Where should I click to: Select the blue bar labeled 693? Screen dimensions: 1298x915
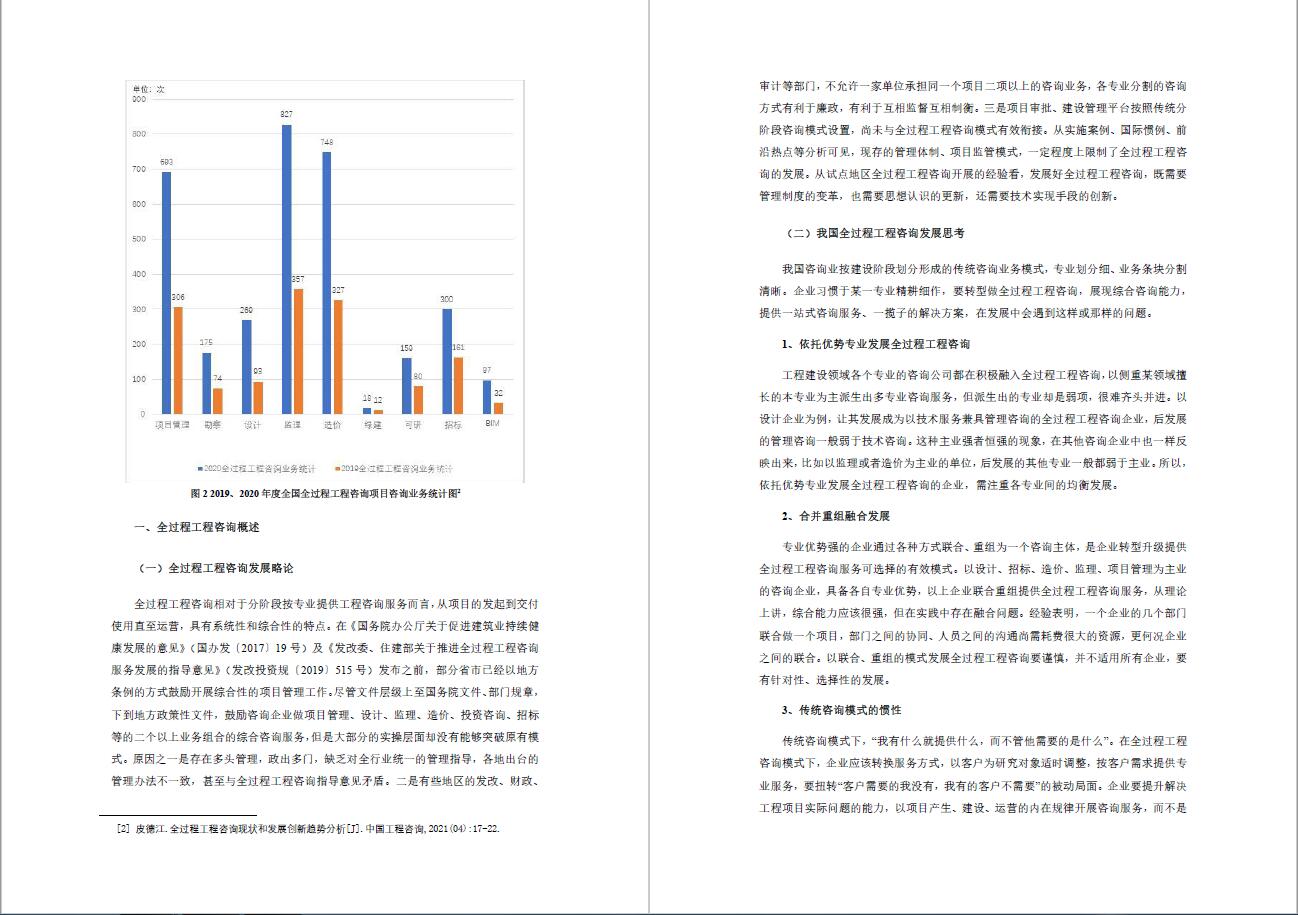[x=166, y=292]
